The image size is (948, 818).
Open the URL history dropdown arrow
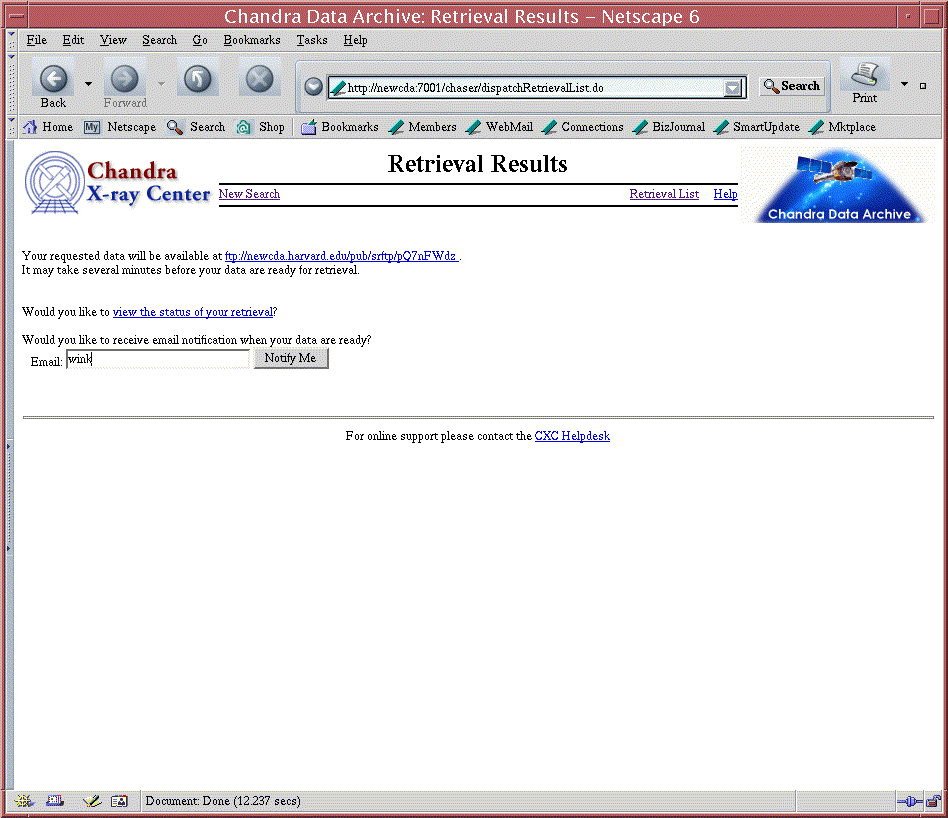click(734, 88)
